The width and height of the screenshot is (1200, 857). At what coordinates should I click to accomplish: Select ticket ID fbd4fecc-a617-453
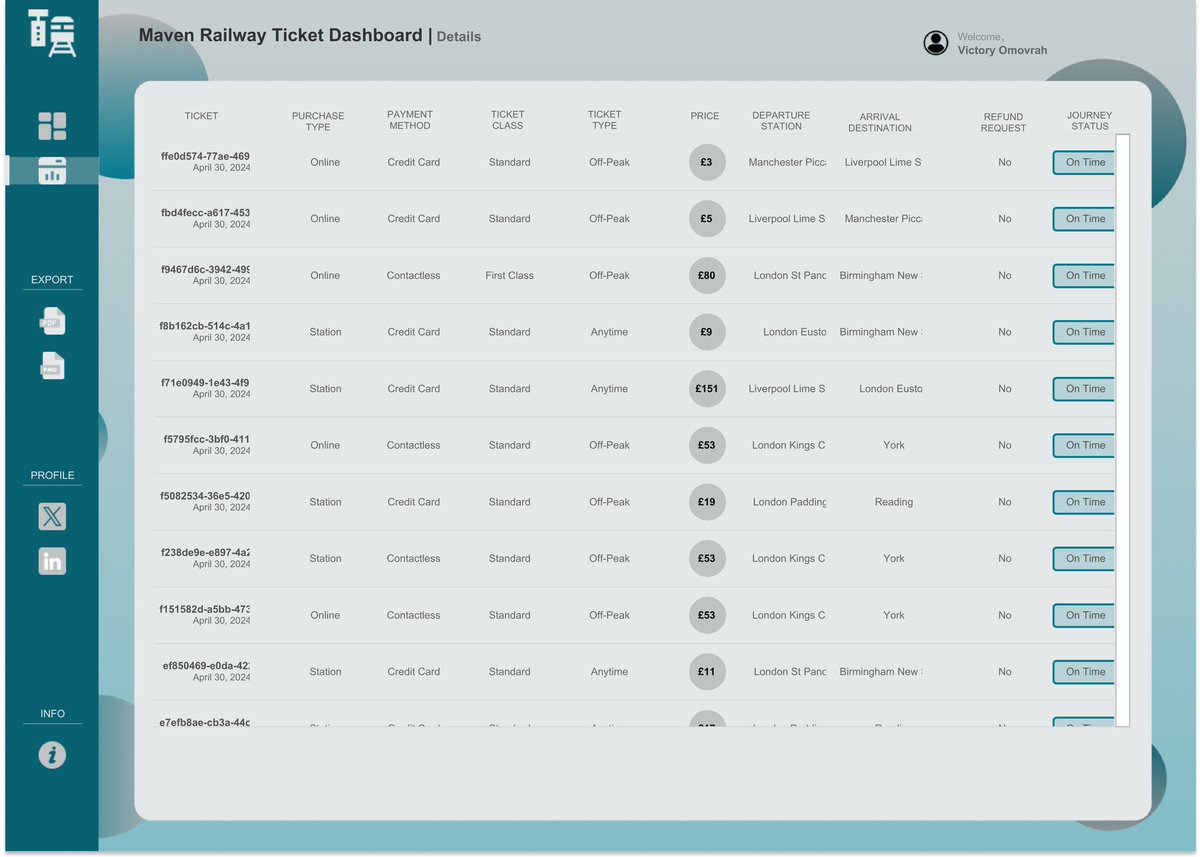click(205, 213)
